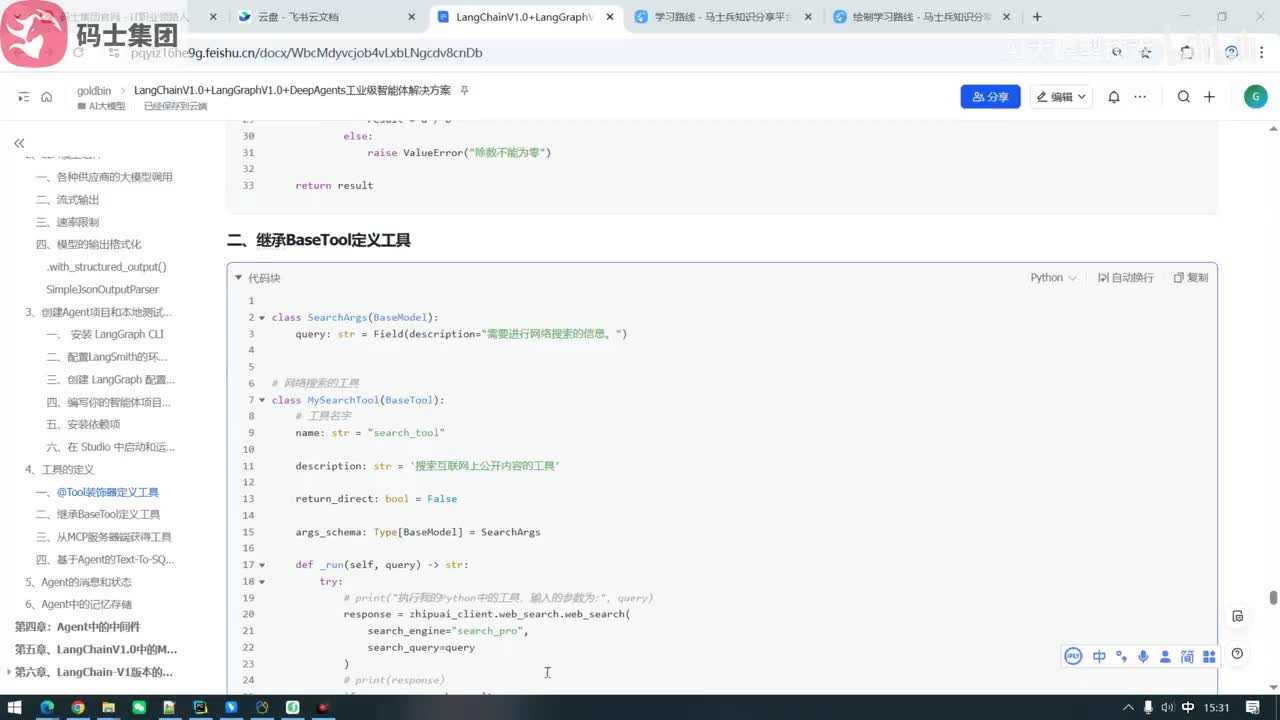Open the Windows Start menu
This screenshot has height=720, width=1280.
(17, 708)
